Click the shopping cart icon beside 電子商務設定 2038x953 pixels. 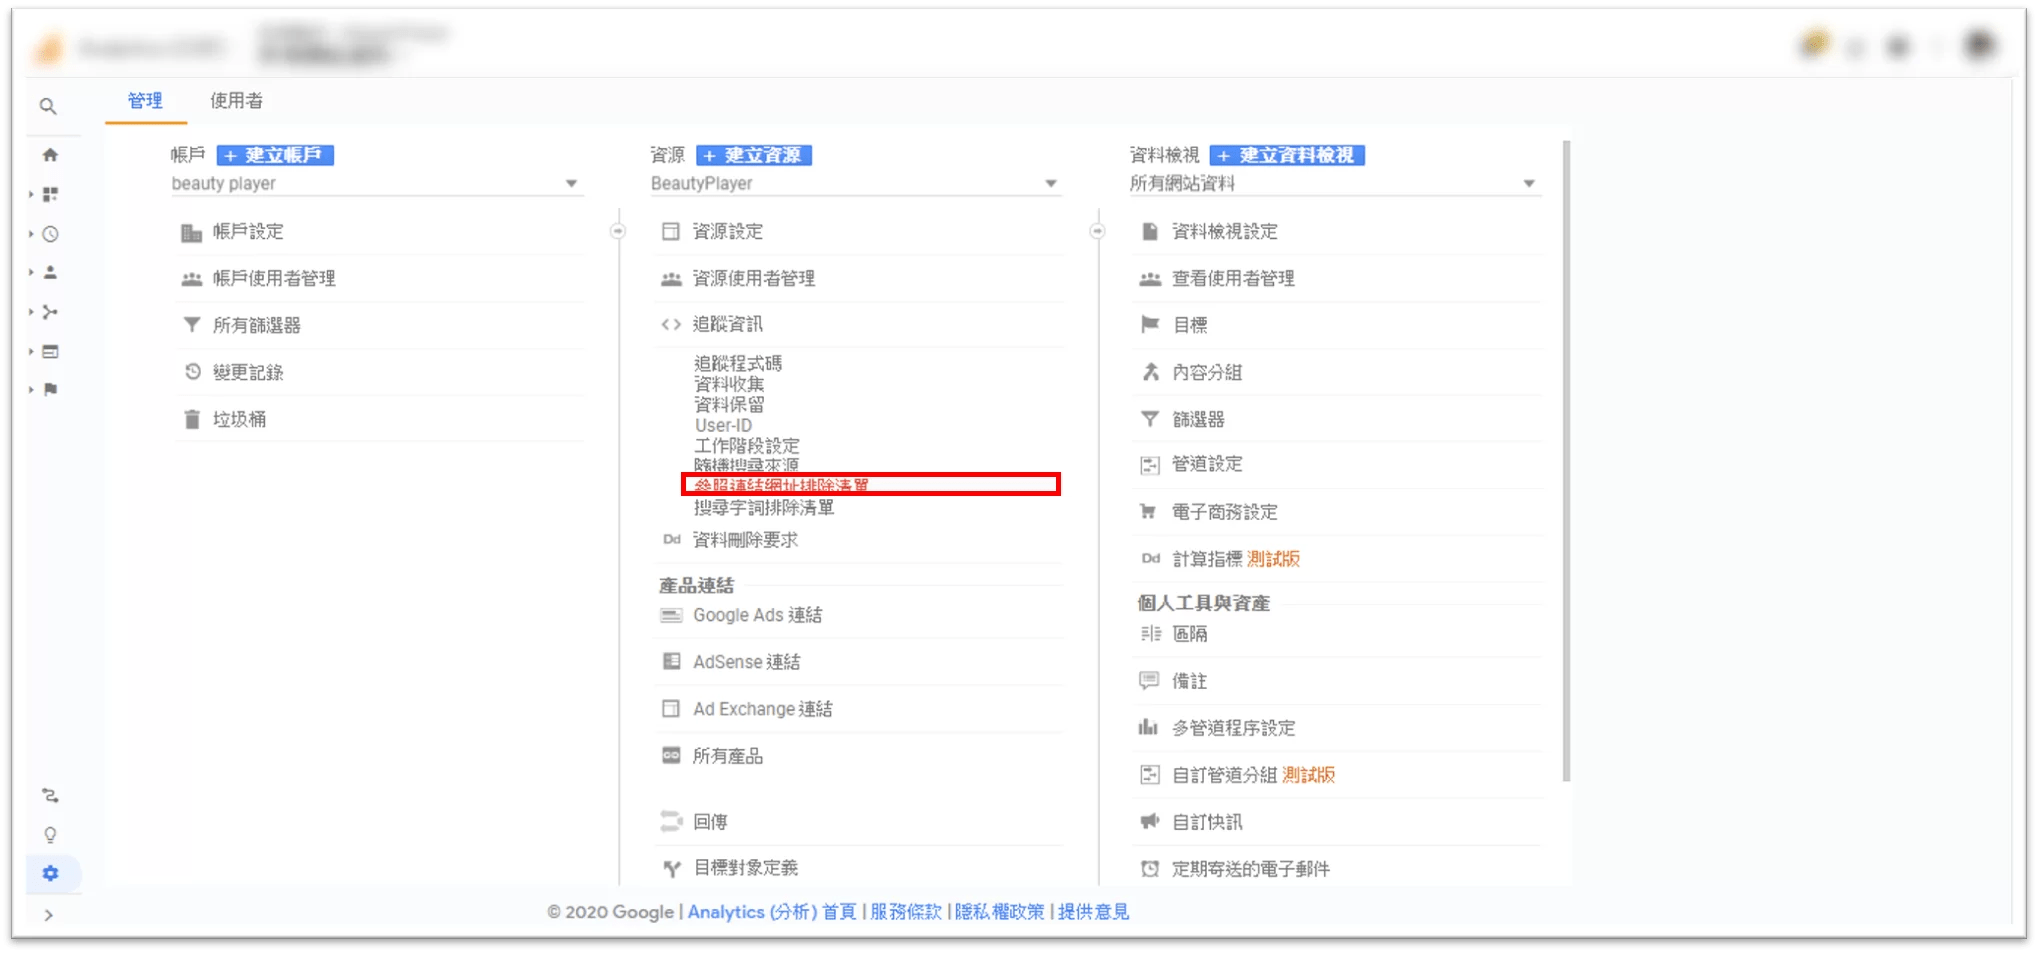[x=1148, y=512]
